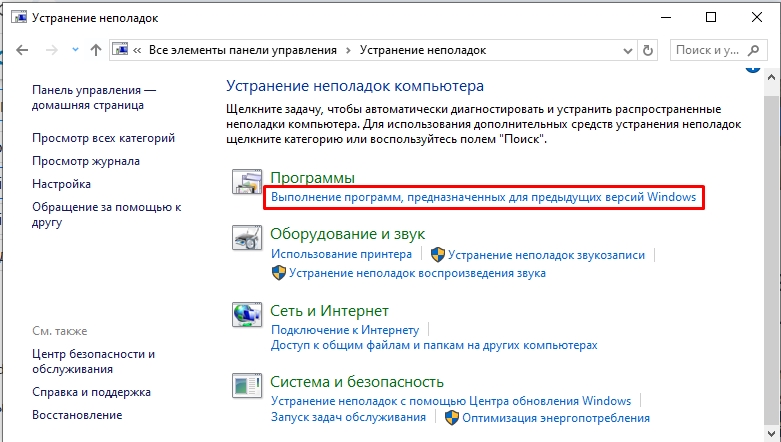Click "Устранение неполадок" breadcrumb in address bar
Viewport: 781px width, 442px height.
[423, 50]
